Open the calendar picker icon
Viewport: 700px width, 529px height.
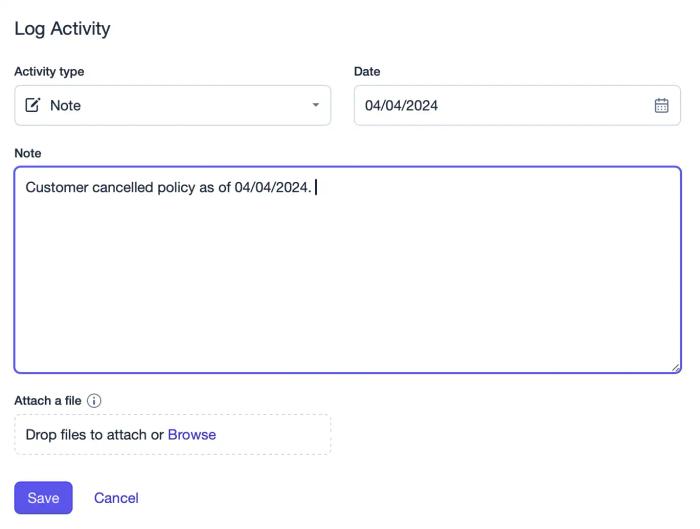click(661, 106)
